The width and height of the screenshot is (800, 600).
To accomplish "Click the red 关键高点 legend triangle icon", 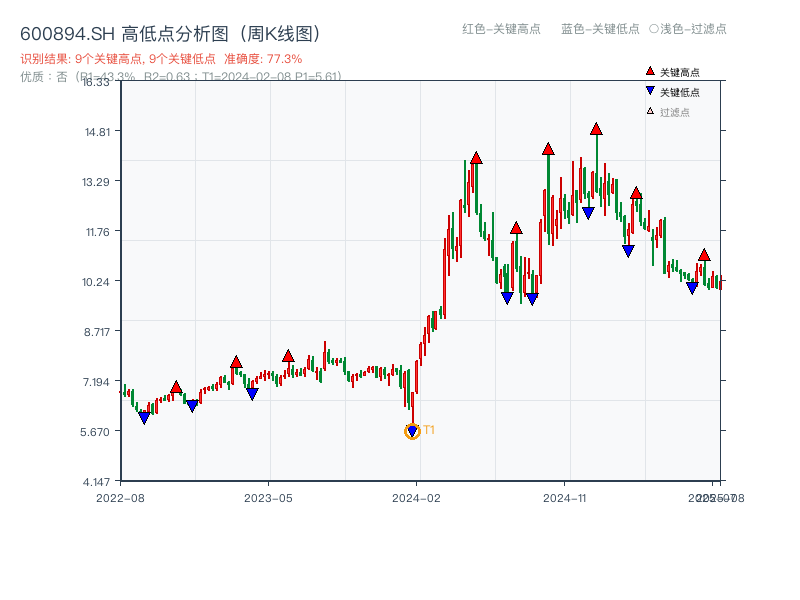I will [650, 71].
